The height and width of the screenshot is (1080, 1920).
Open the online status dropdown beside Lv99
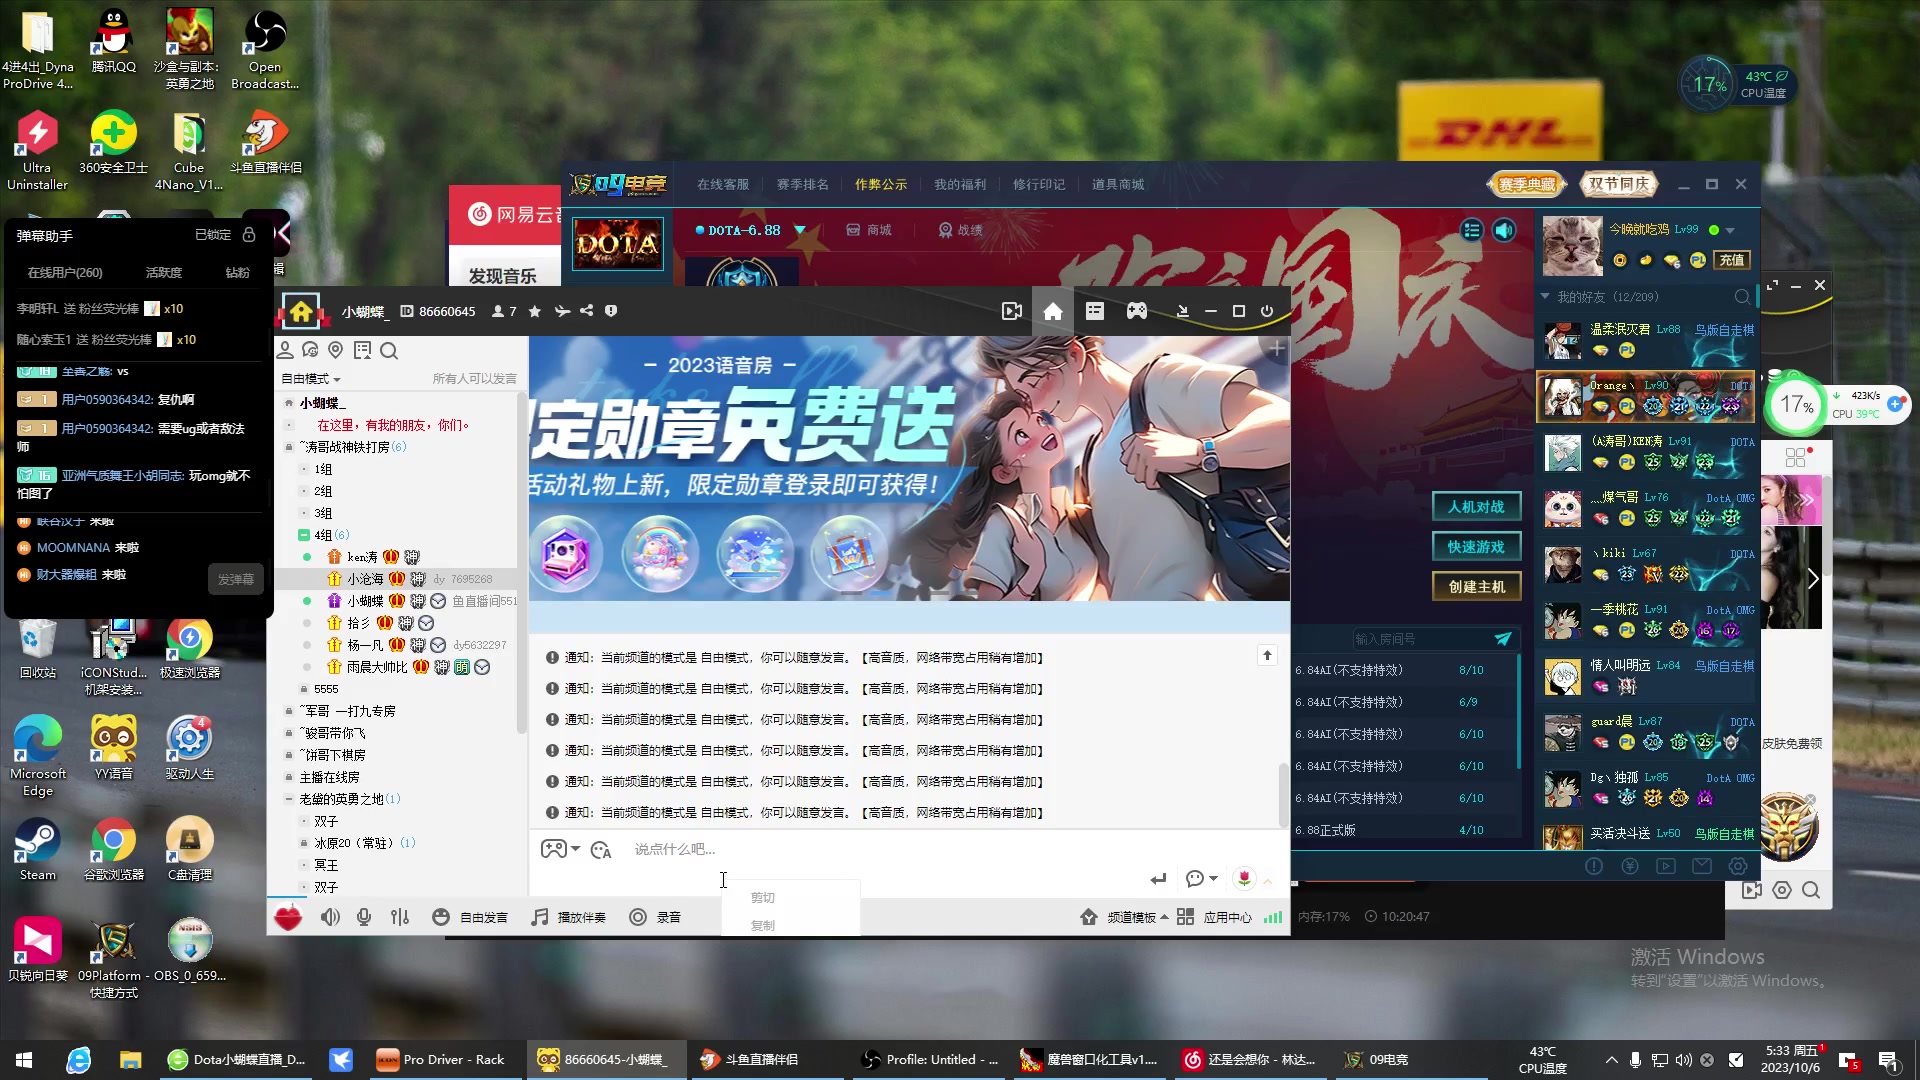(x=1730, y=231)
